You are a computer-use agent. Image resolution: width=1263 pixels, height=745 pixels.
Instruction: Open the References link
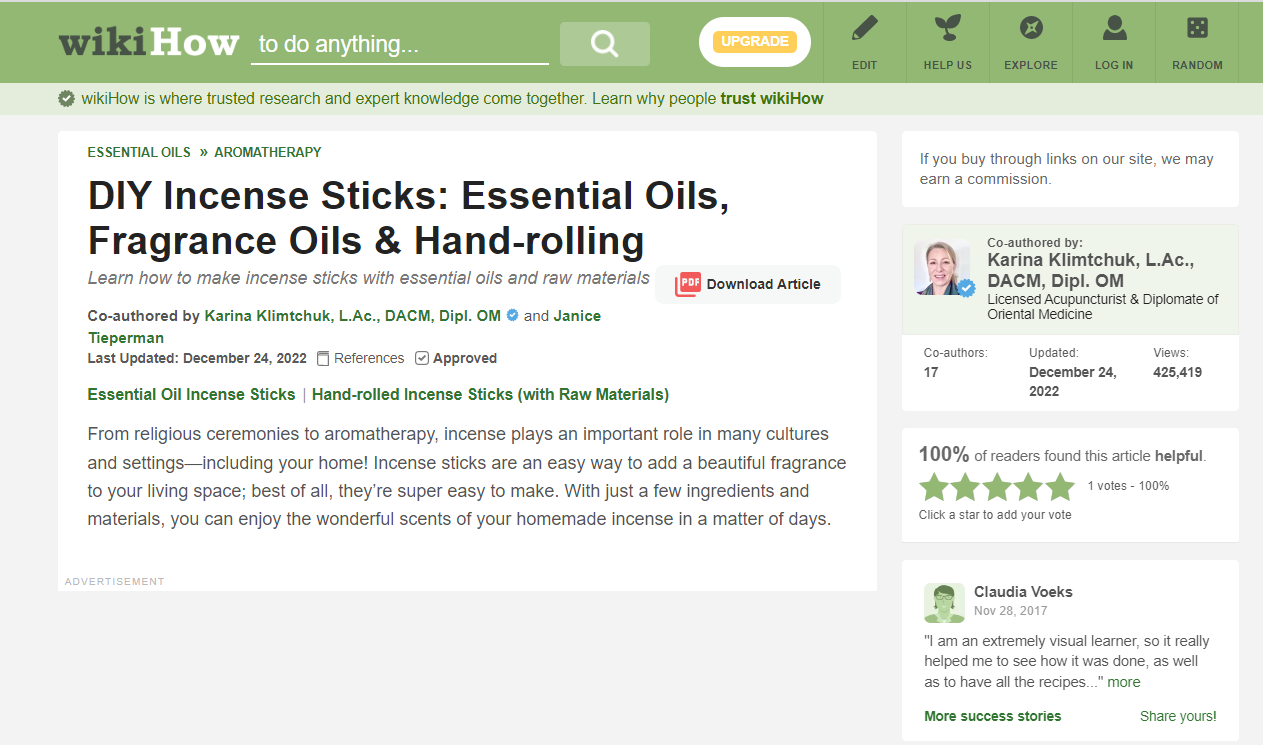pos(368,358)
